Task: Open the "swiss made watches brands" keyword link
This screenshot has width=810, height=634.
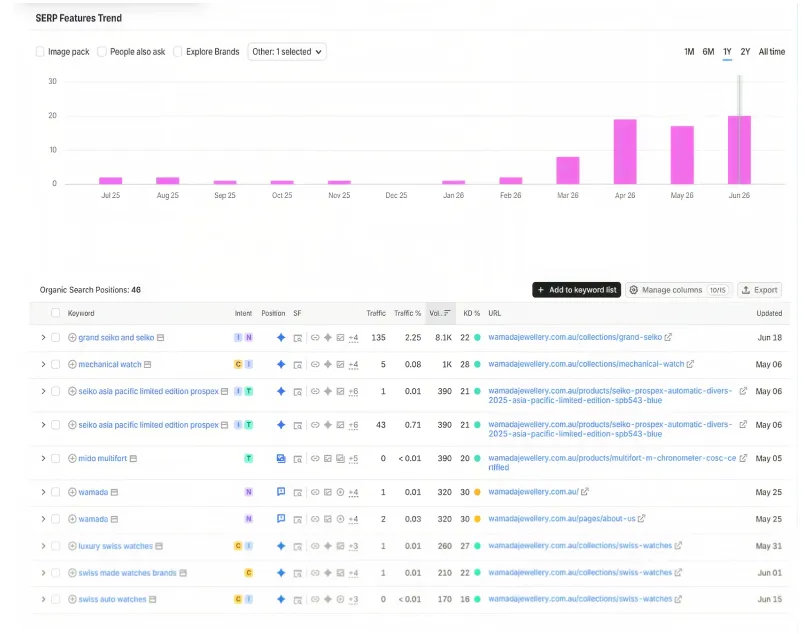Action: [128, 573]
